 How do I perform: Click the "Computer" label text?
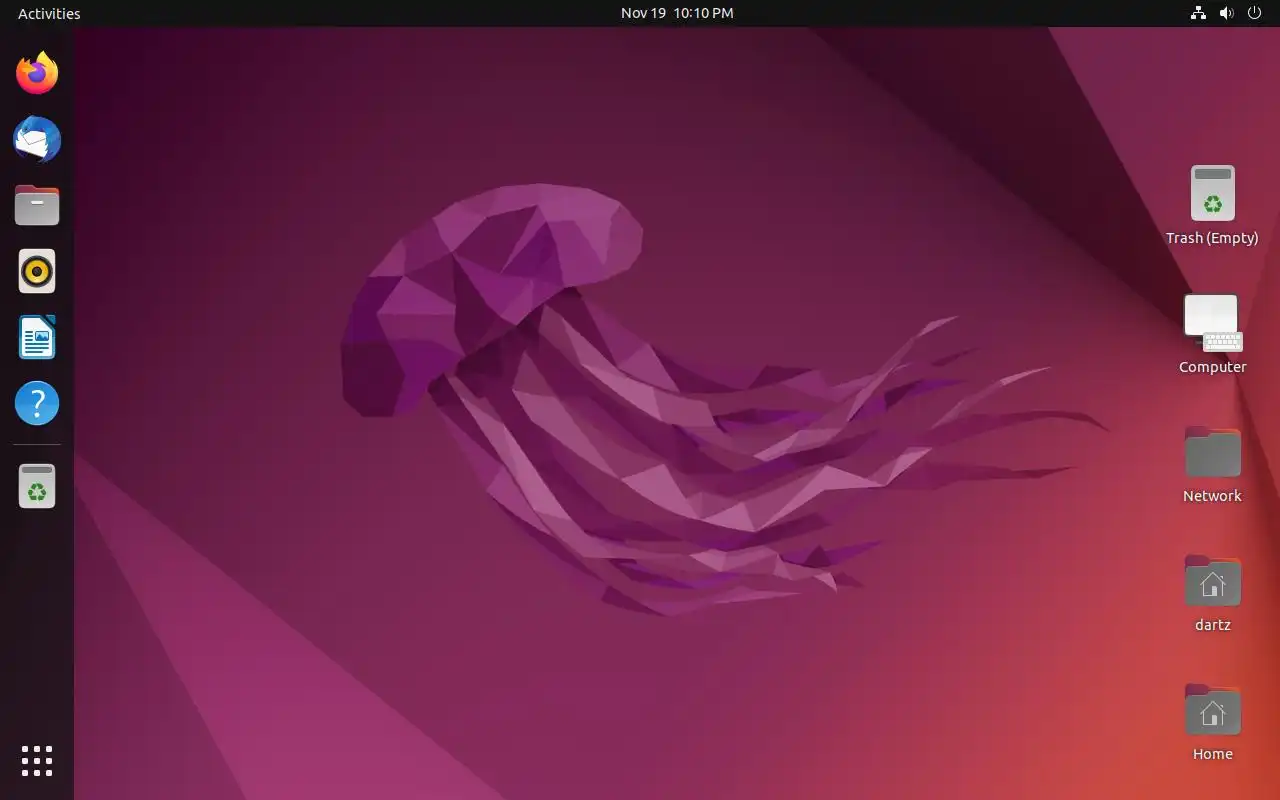pos(1212,367)
